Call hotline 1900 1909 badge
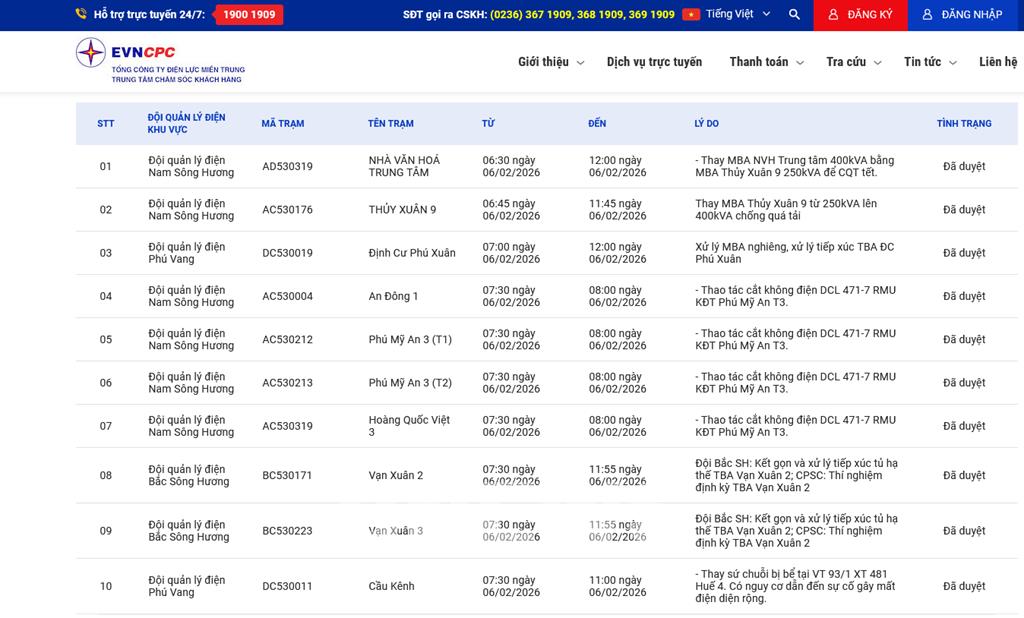1024x618 pixels. coord(249,15)
